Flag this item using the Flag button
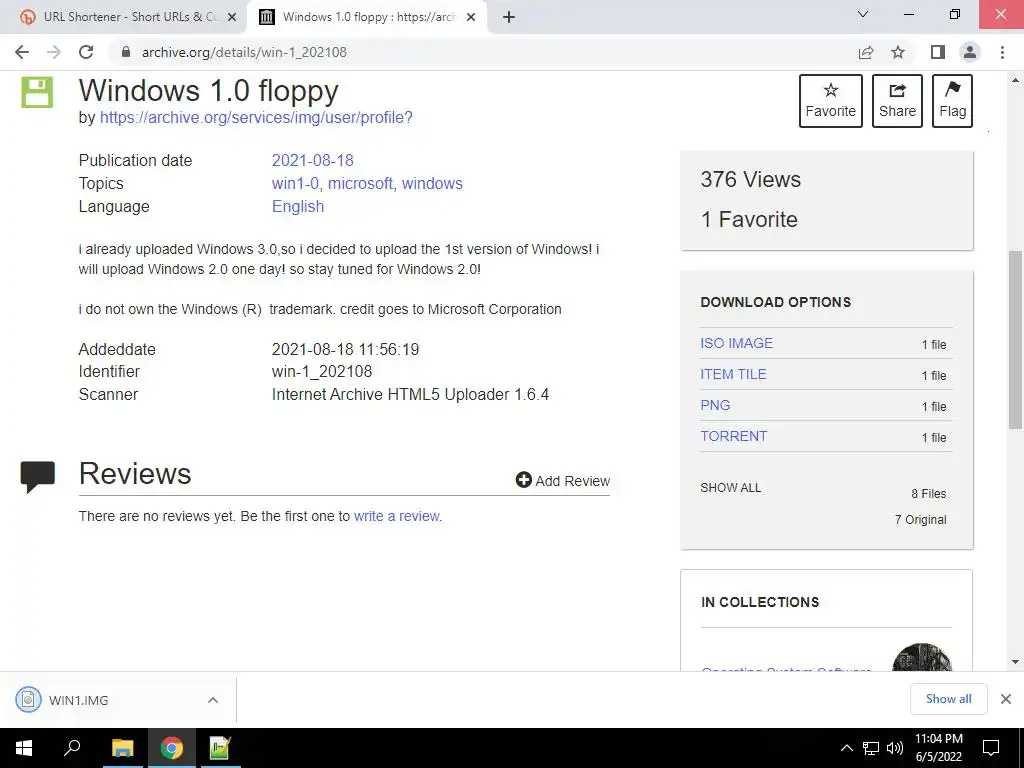1024x768 pixels. coord(952,101)
